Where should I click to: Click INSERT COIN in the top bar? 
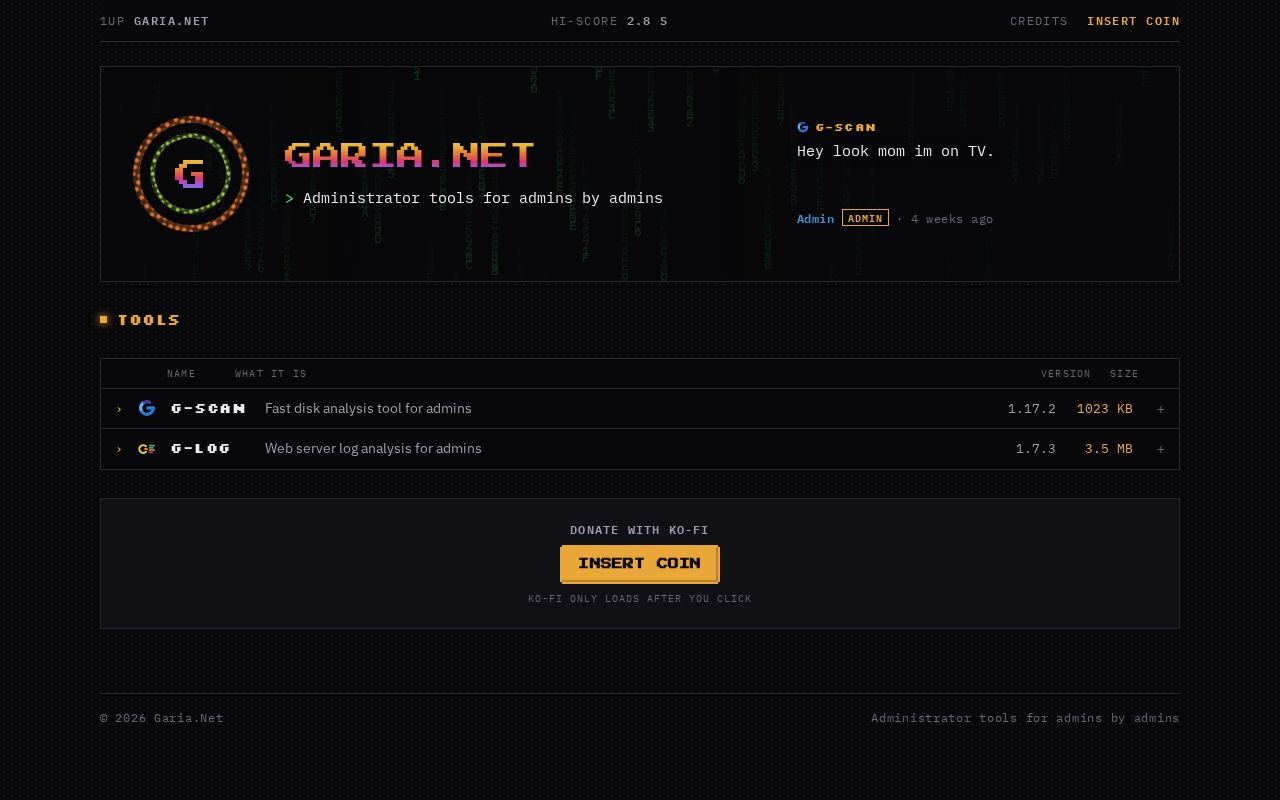click(1133, 21)
